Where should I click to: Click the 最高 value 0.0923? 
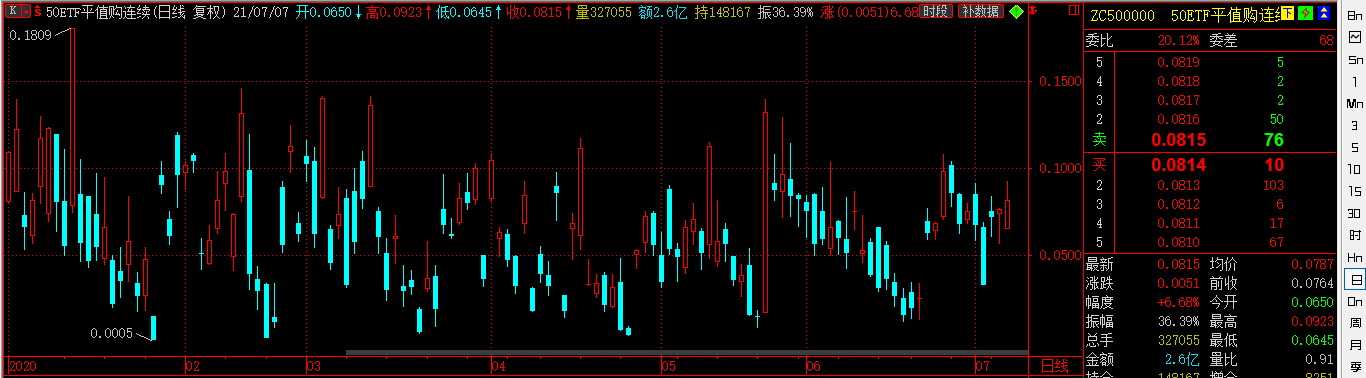click(1312, 321)
